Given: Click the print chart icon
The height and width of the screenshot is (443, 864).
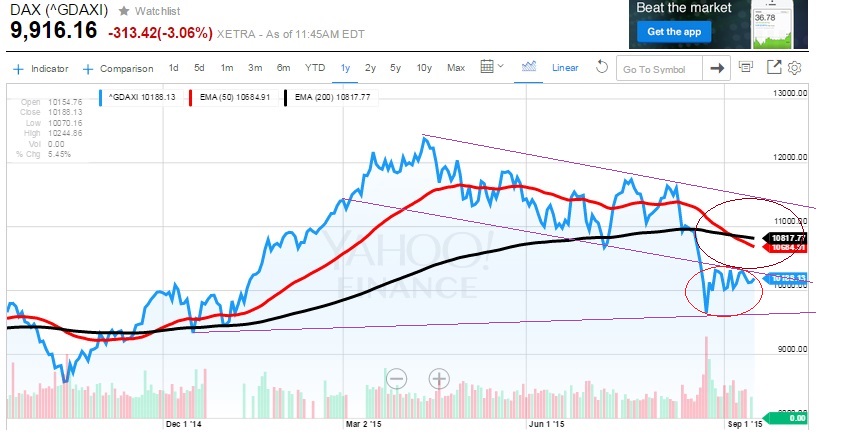Looking at the screenshot, I should coord(746,68).
